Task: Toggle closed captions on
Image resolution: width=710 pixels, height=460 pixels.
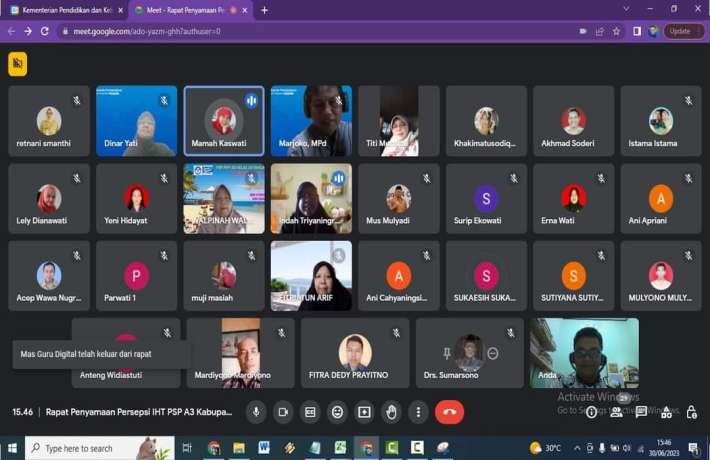Action: pyautogui.click(x=310, y=412)
